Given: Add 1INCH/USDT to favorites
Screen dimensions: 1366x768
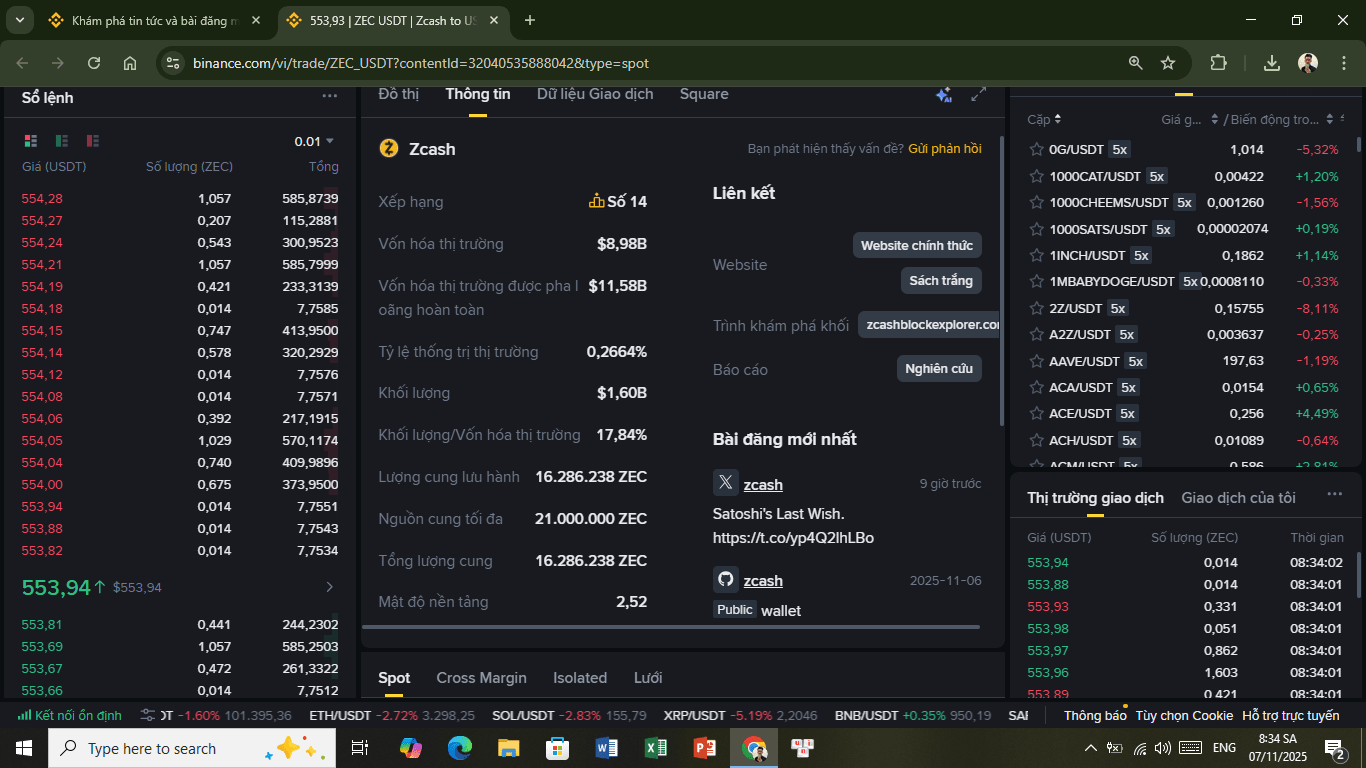Looking at the screenshot, I should 1037,255.
